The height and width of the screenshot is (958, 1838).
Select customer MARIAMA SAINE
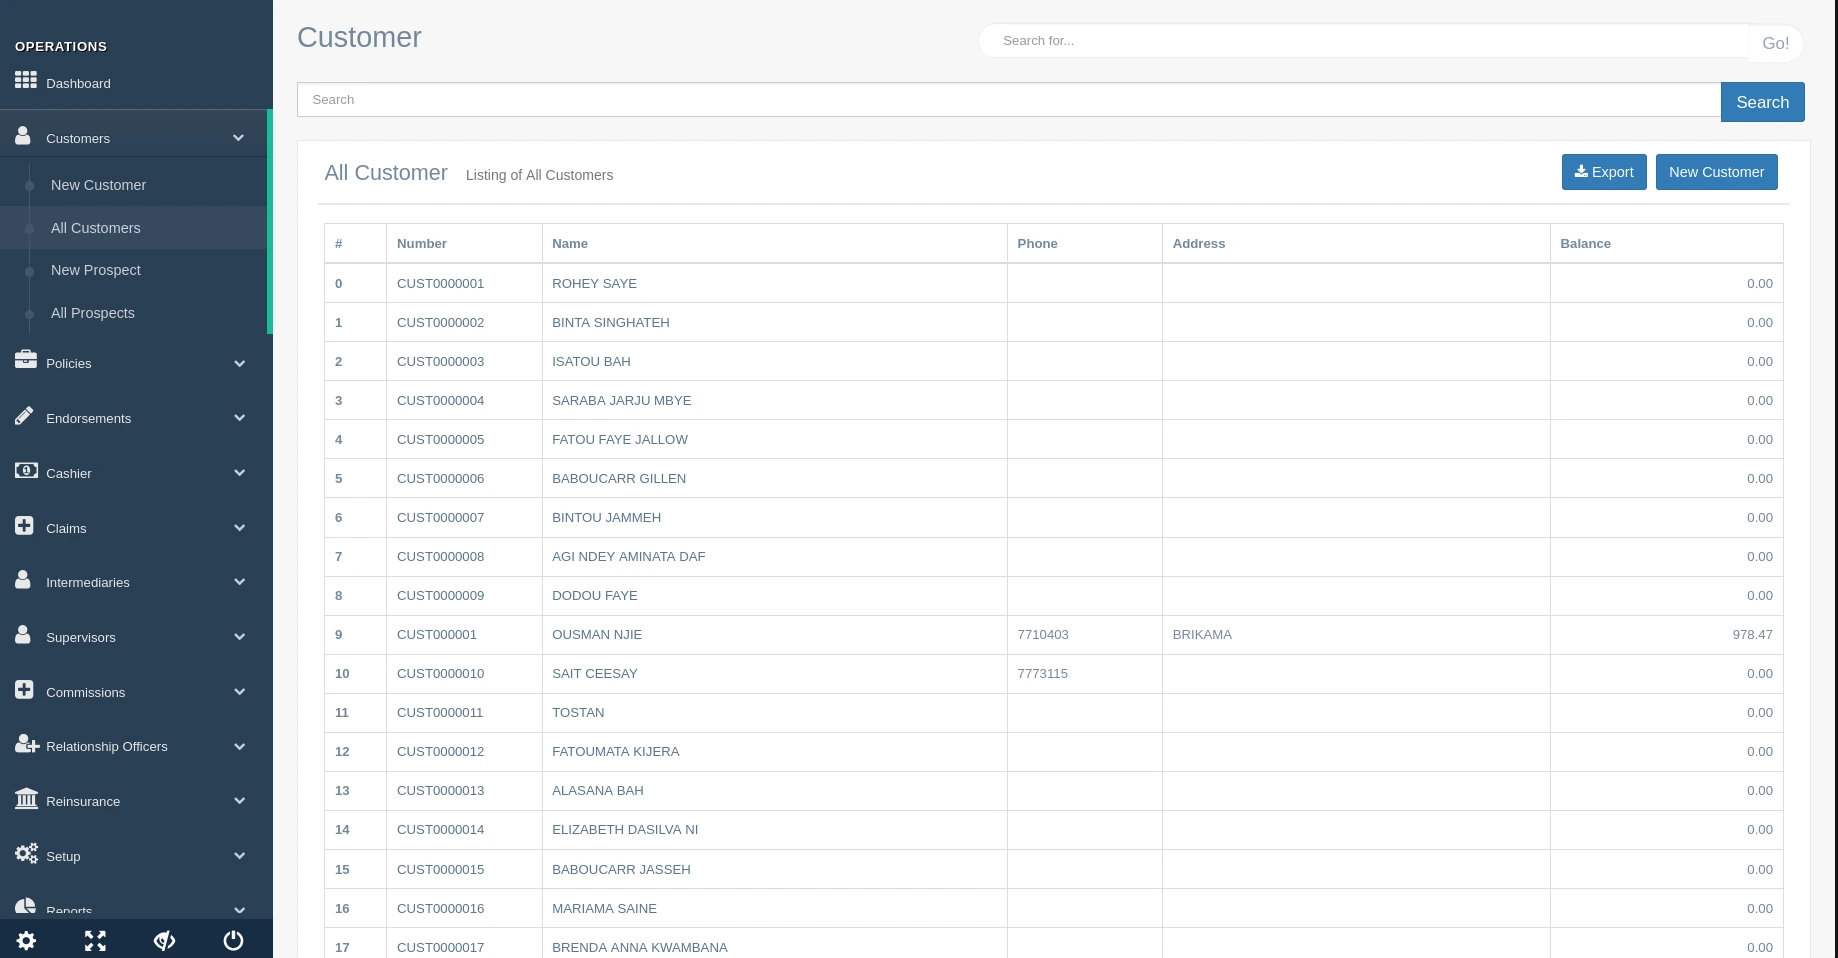point(604,908)
